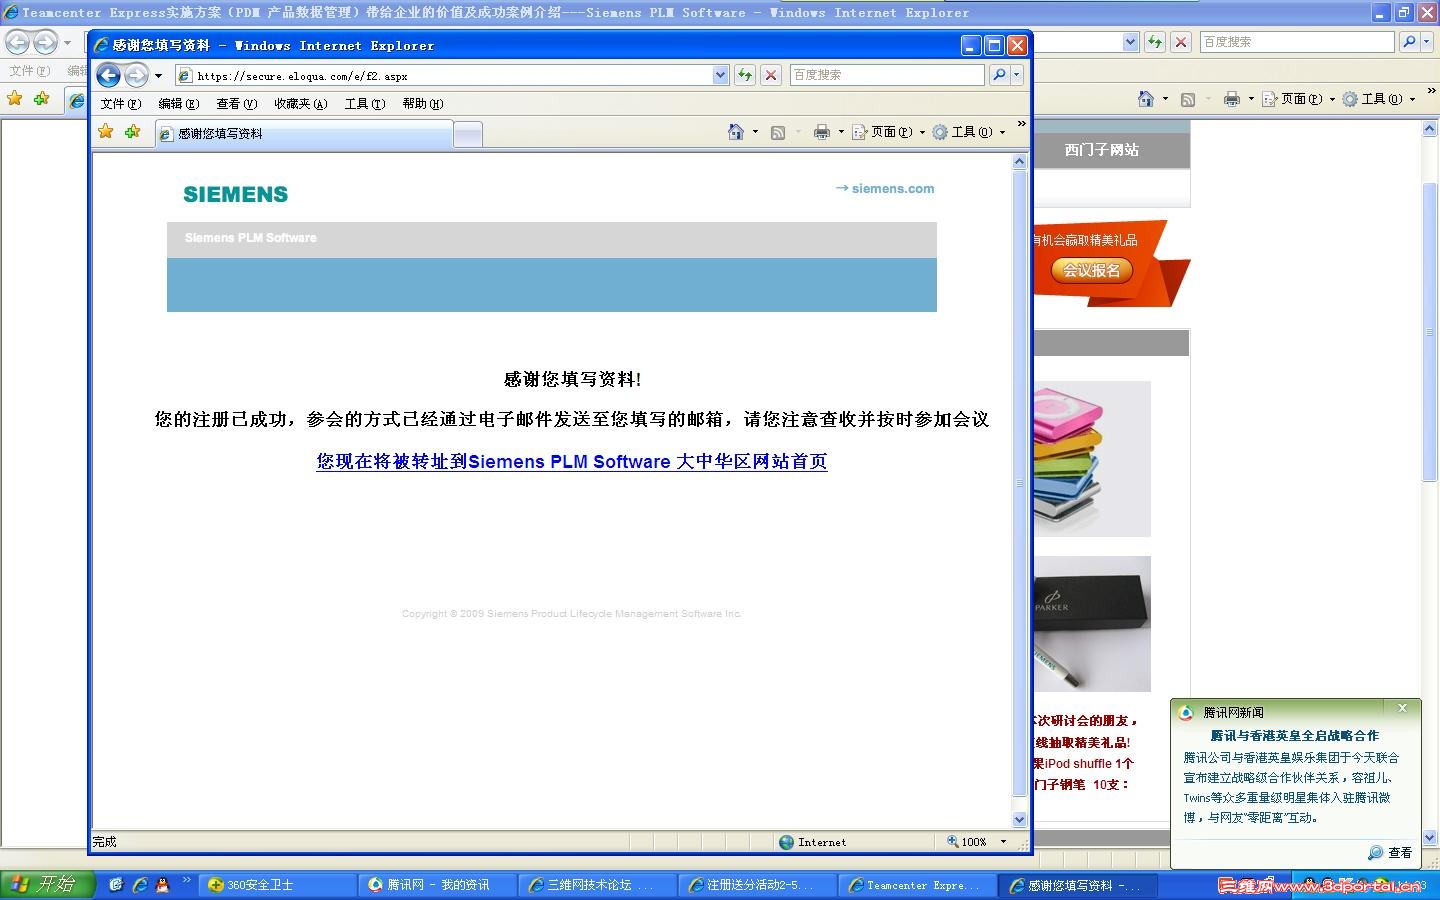Search with the front window's magnifier button
Image resolution: width=1440 pixels, height=900 pixels.
[998, 75]
